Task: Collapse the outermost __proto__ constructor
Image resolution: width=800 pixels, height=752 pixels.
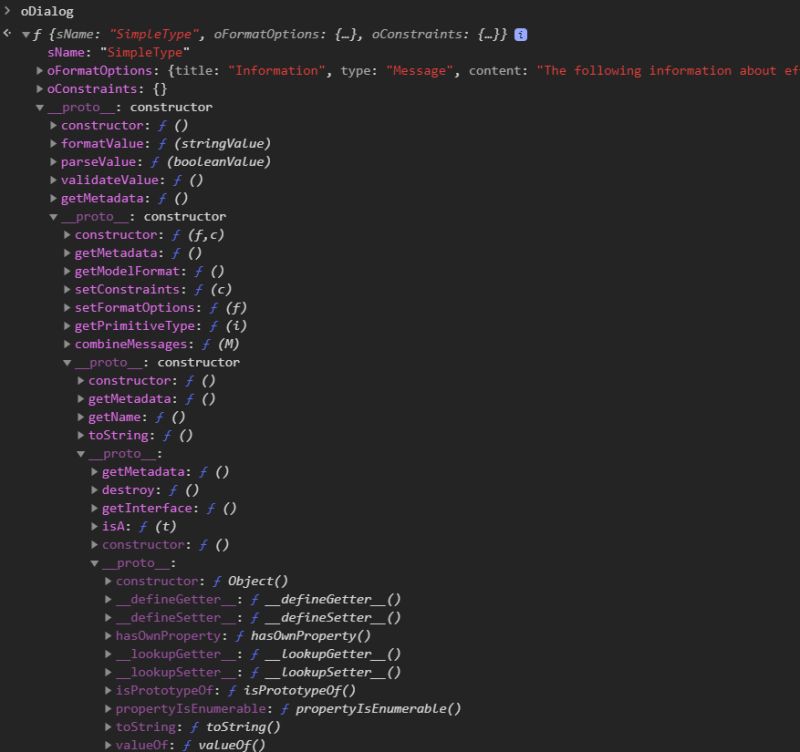Action: [x=40, y=107]
